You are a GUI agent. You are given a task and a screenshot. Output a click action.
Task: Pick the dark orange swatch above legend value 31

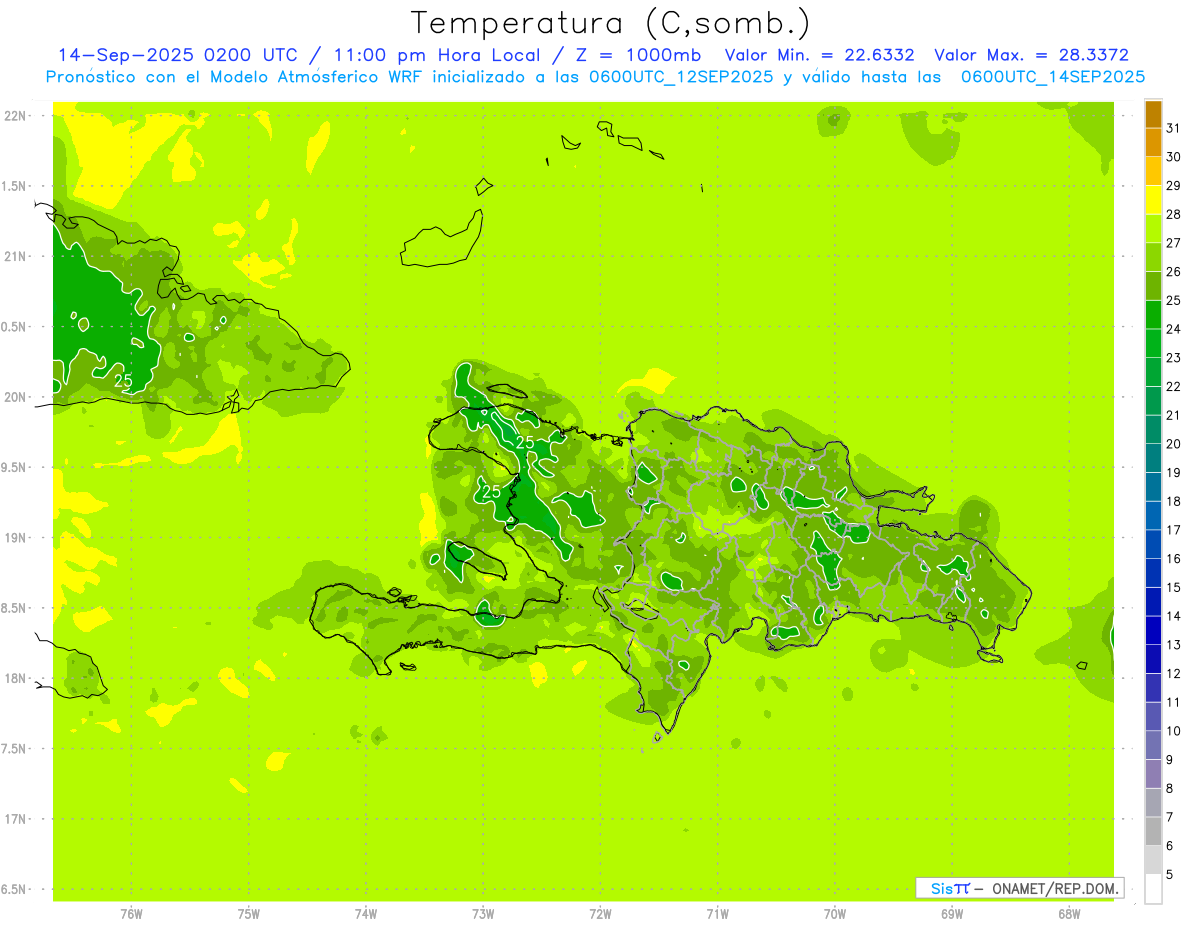pyautogui.click(x=1153, y=114)
